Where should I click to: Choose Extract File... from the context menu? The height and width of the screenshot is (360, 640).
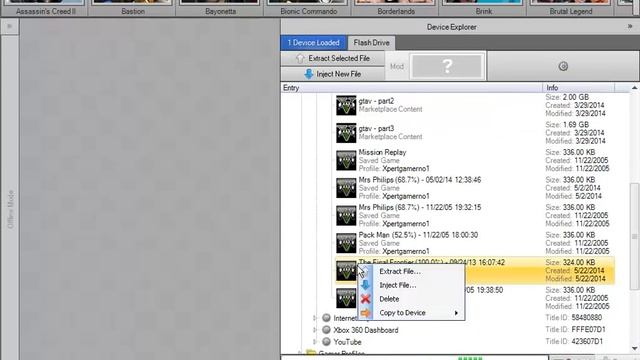click(411, 271)
